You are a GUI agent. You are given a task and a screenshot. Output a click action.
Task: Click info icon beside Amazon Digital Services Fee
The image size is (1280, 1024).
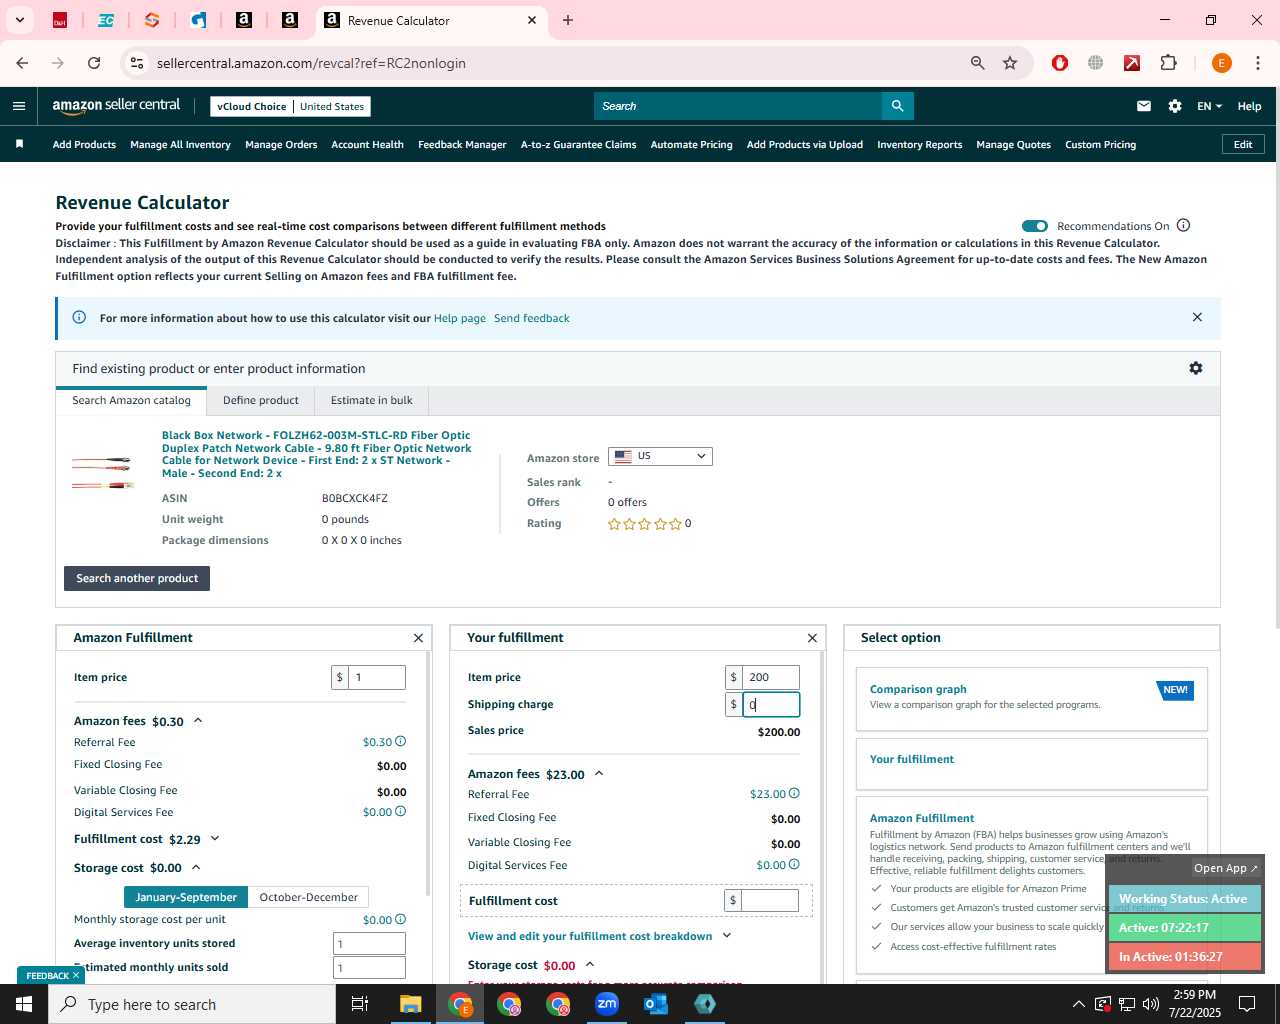[400, 811]
